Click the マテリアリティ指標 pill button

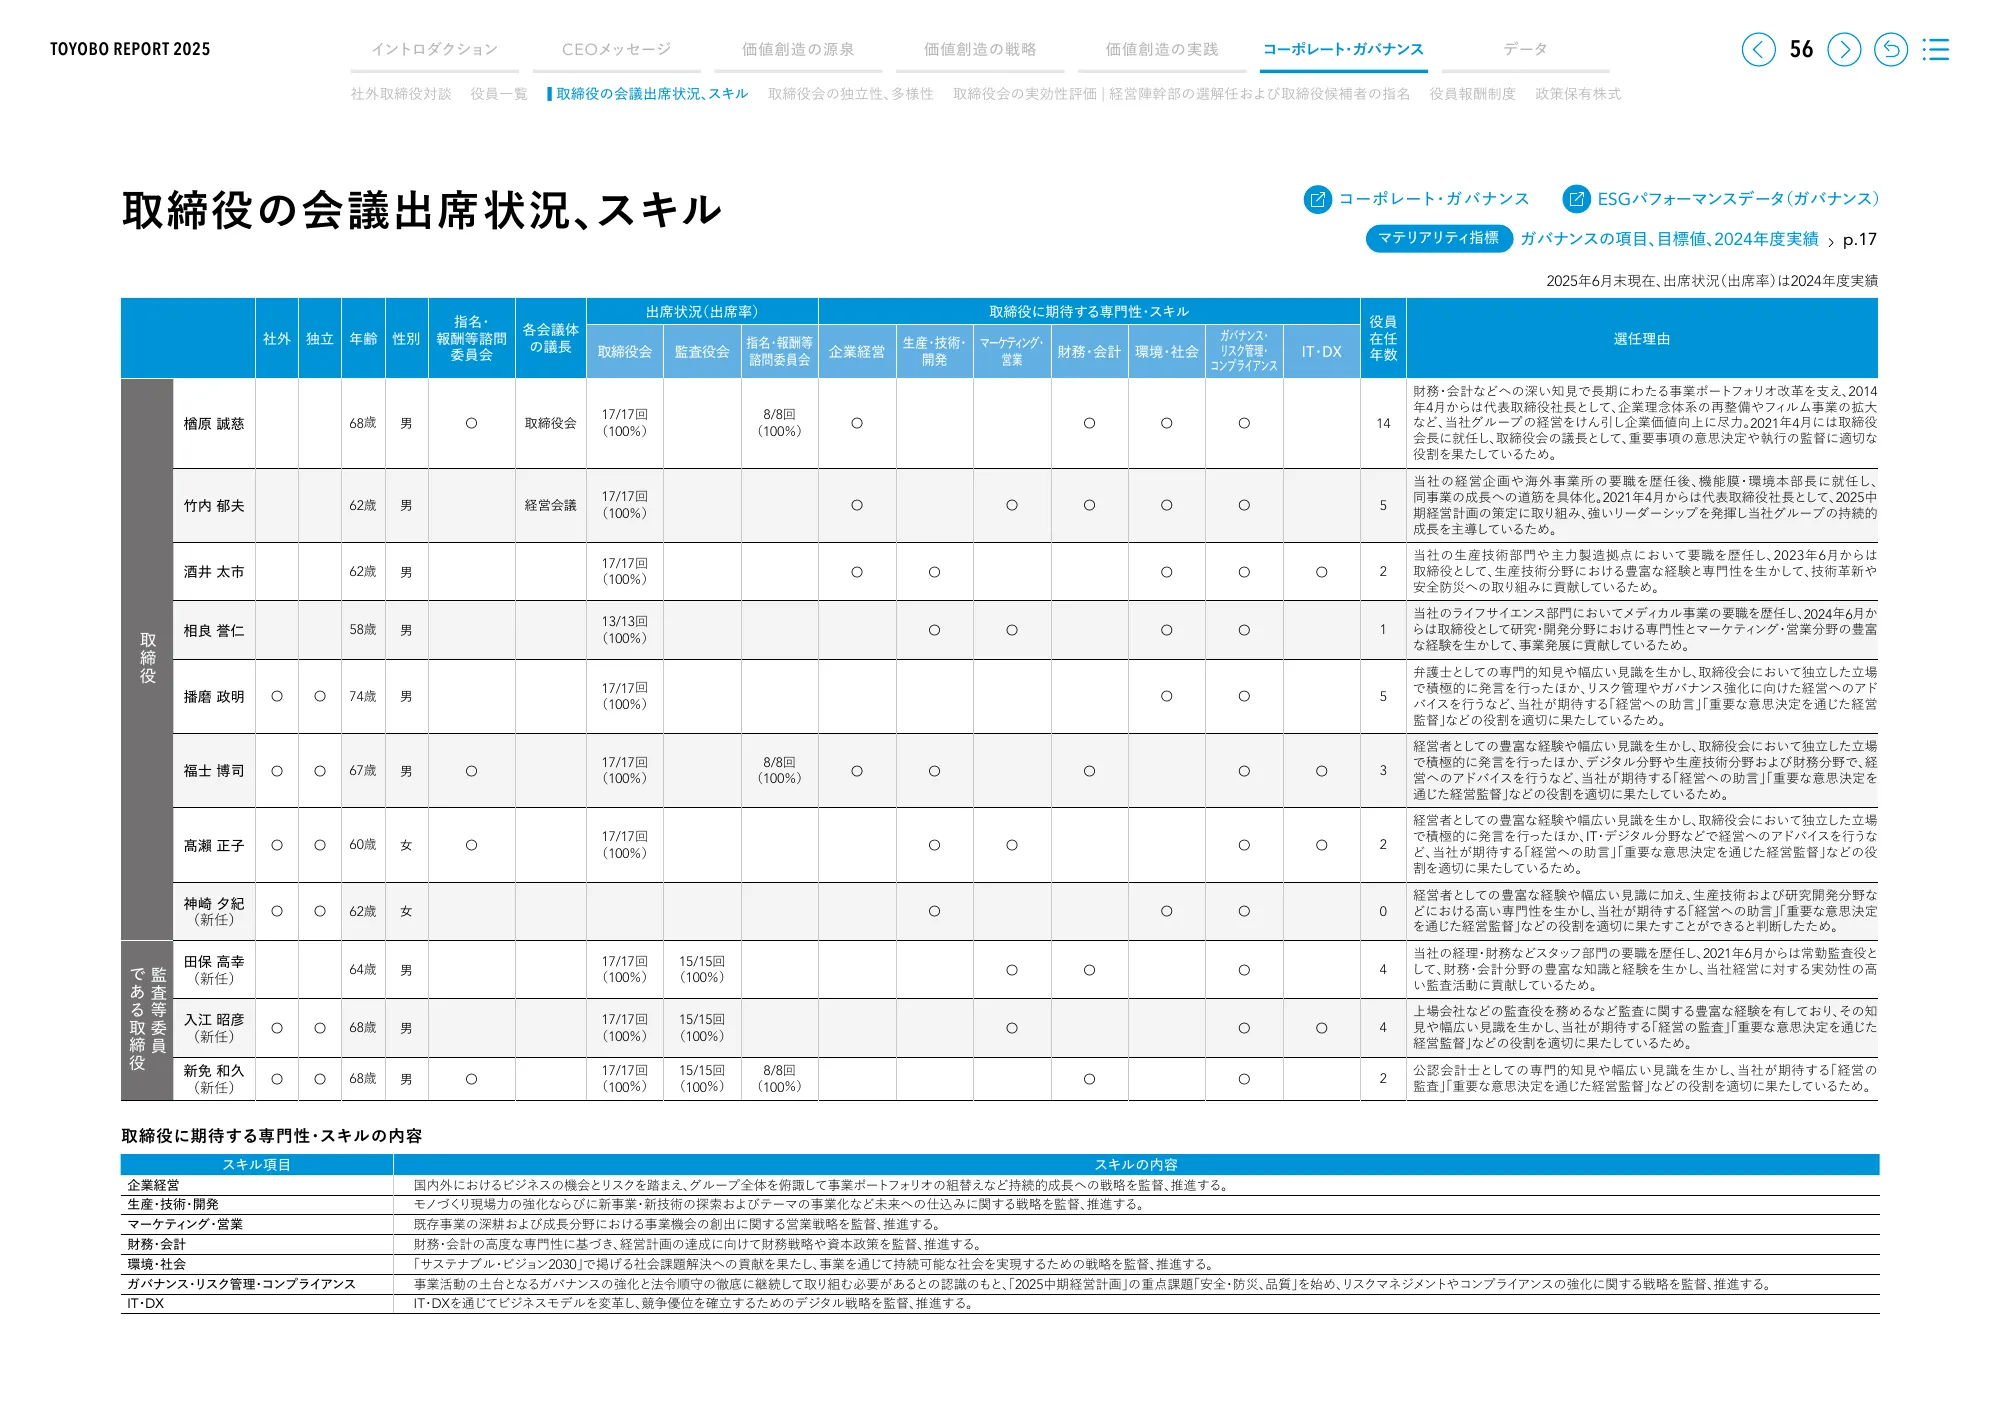pos(1438,238)
